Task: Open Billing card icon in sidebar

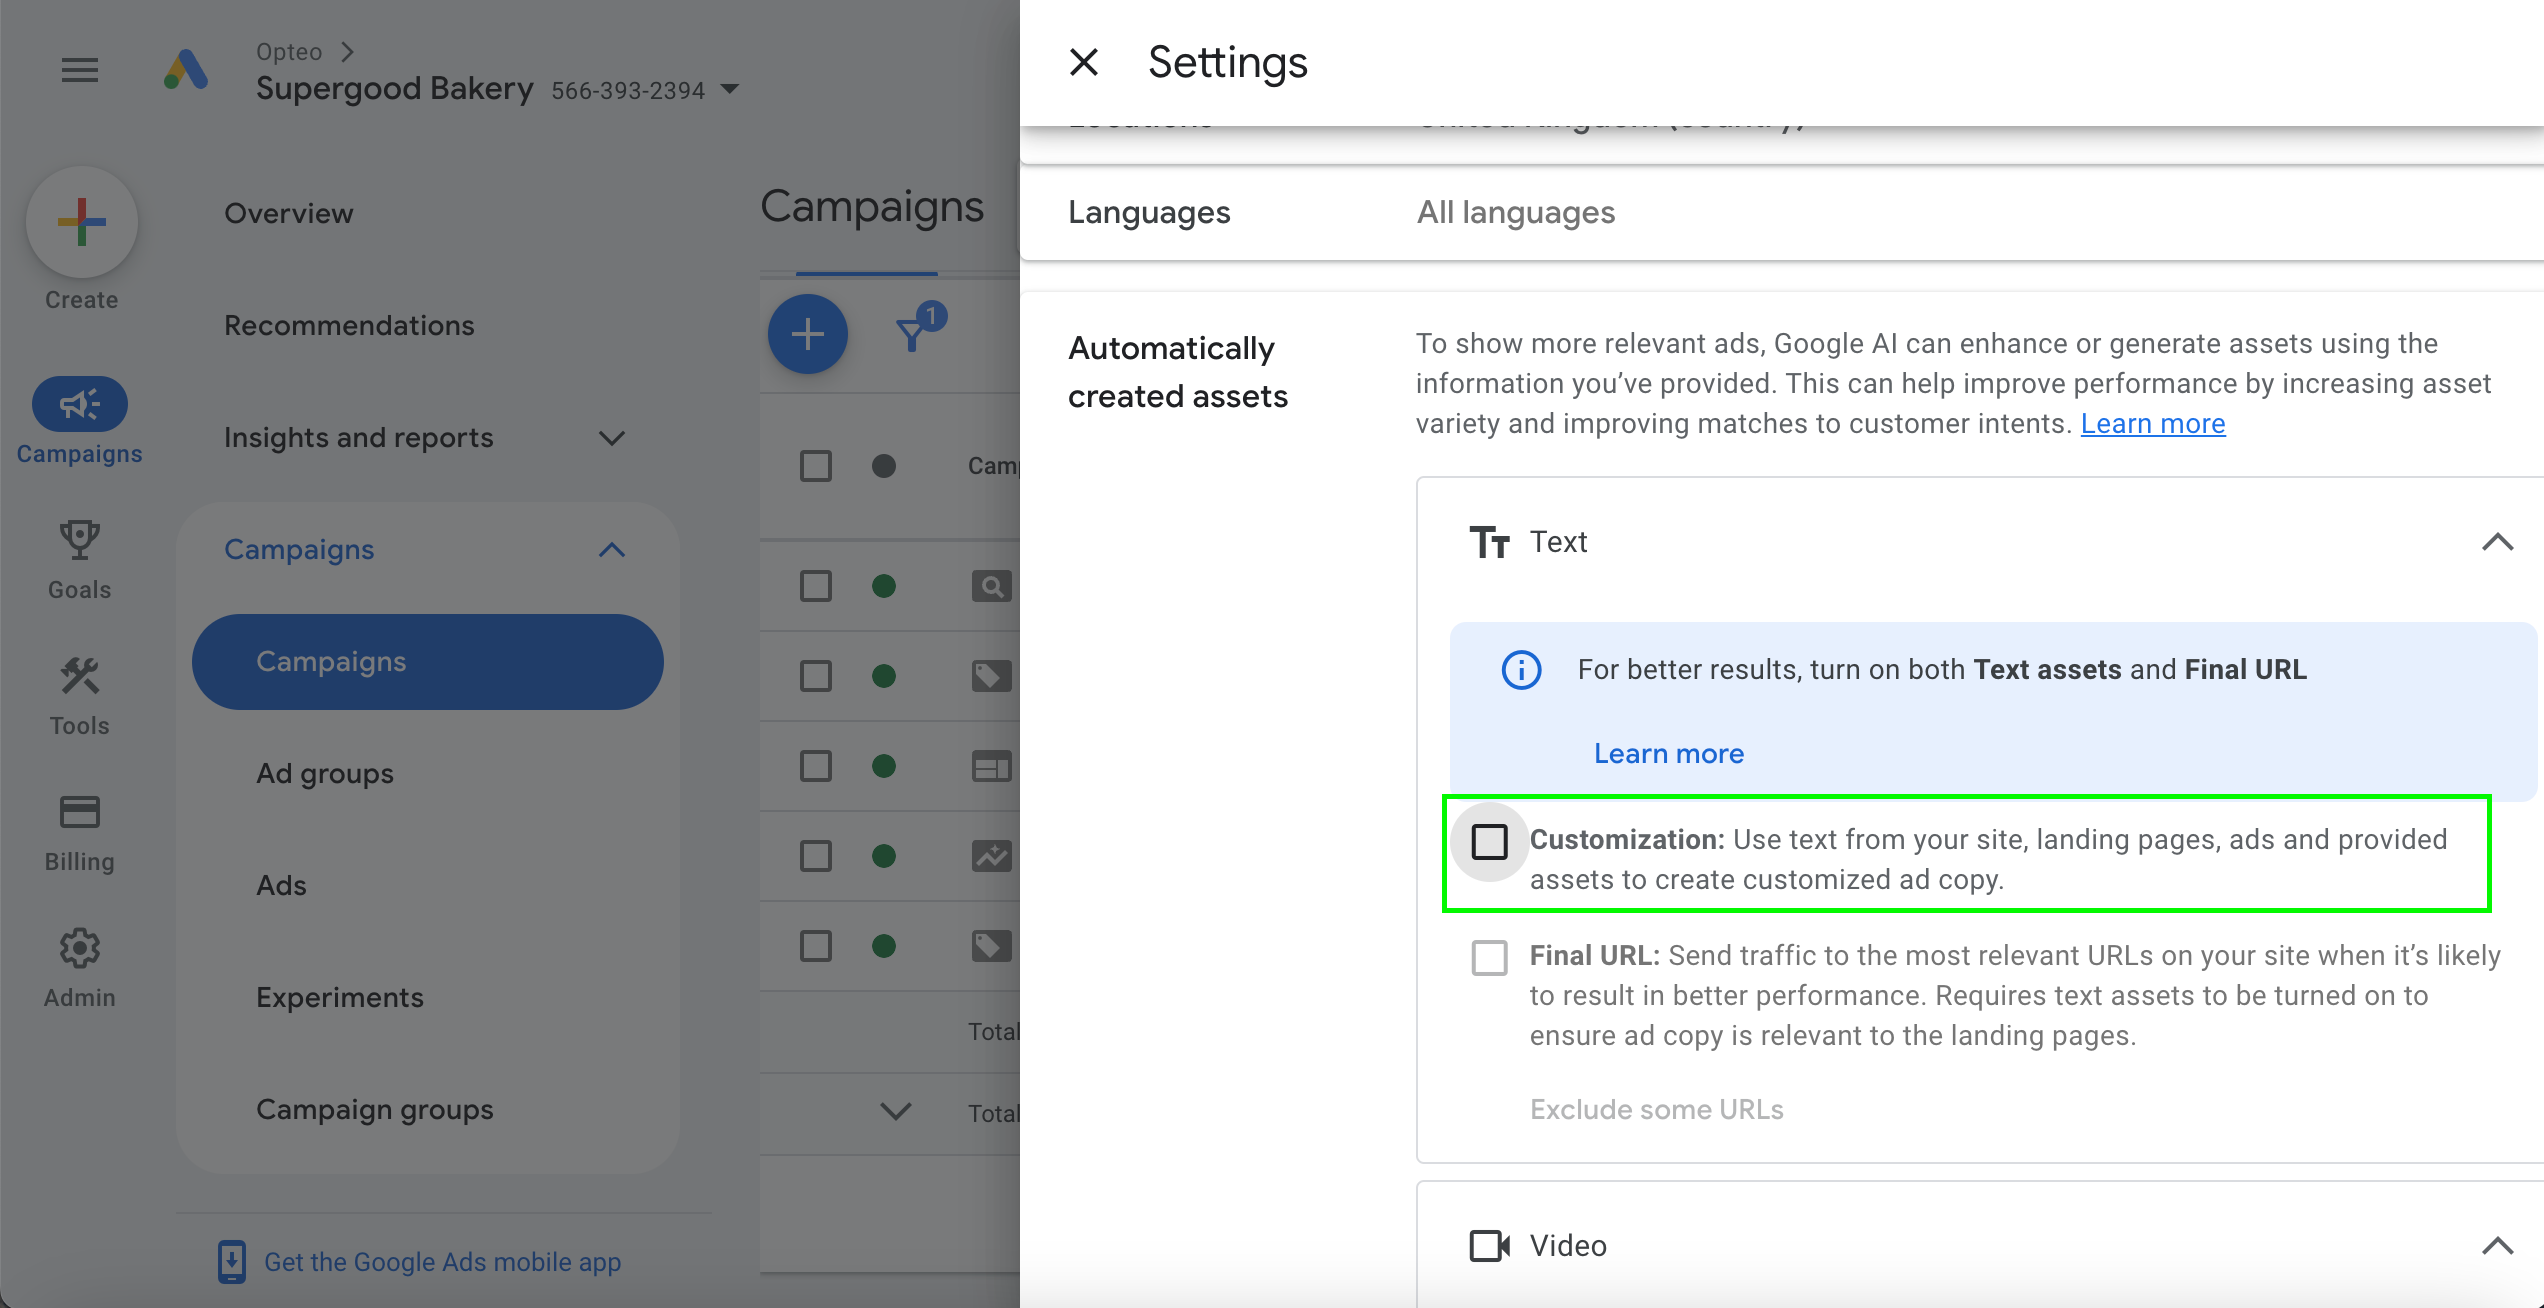Action: 80,812
